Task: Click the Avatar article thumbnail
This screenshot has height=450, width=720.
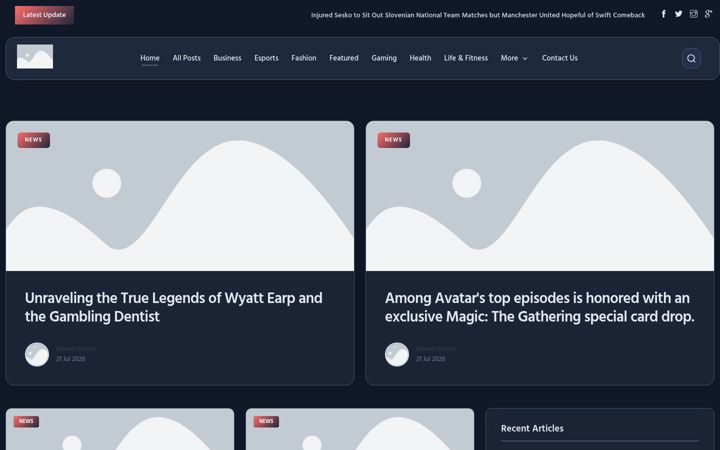Action: coord(540,196)
